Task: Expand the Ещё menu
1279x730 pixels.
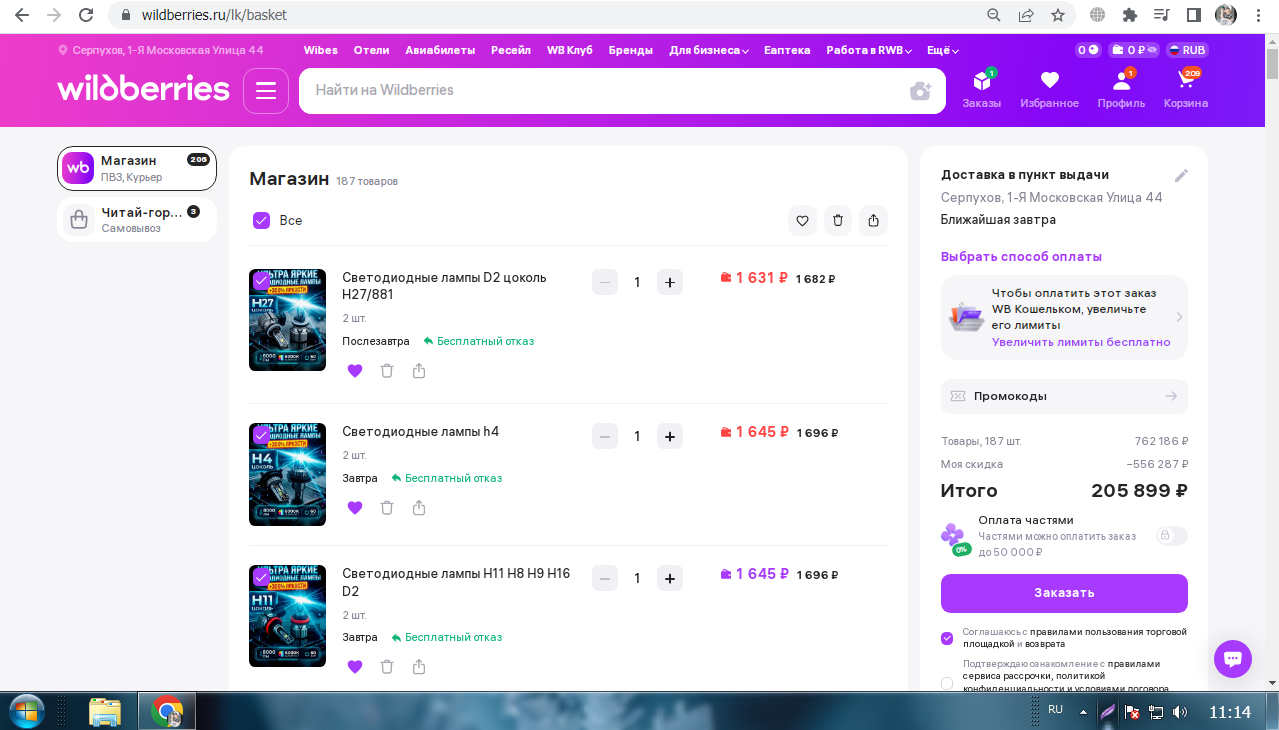Action: (943, 50)
